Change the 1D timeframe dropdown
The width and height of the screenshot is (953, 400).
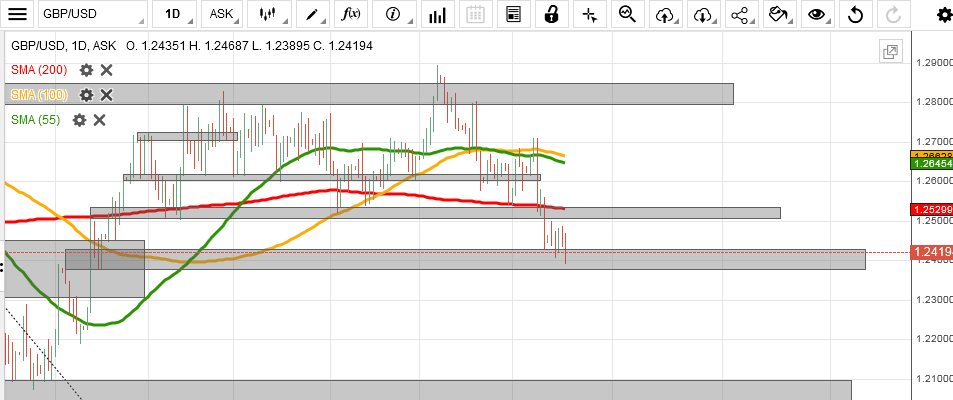pos(173,14)
